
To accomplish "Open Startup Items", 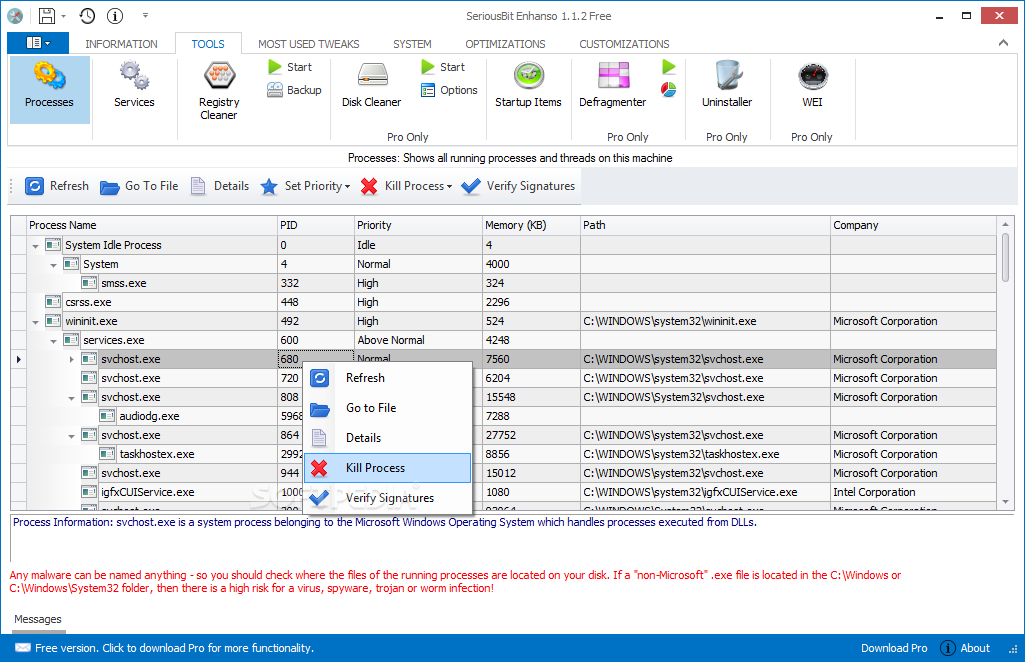I will click(528, 85).
